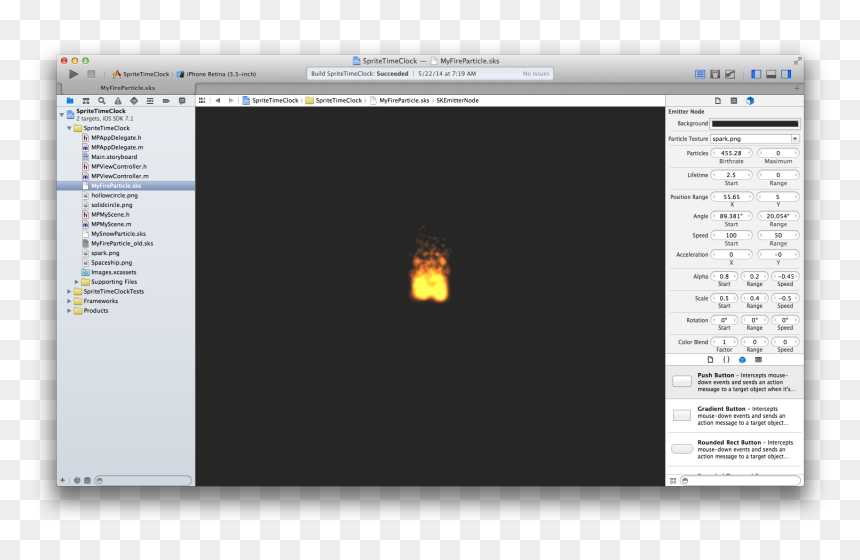Toggle the Debug area visibility
This screenshot has height=560, width=860.
pyautogui.click(x=771, y=74)
